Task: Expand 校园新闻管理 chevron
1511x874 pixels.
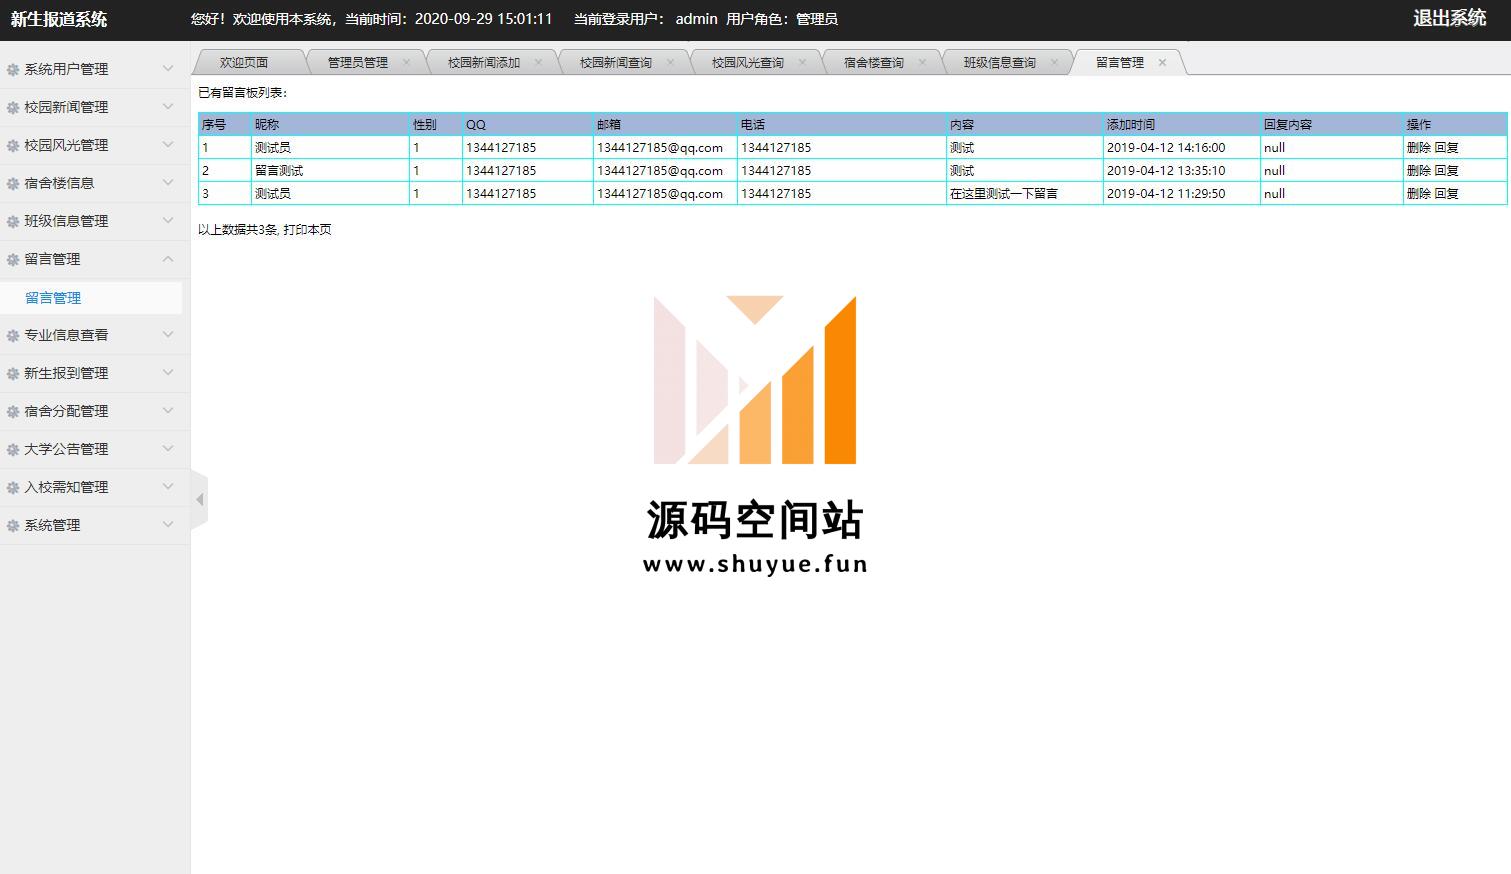Action: pos(168,106)
